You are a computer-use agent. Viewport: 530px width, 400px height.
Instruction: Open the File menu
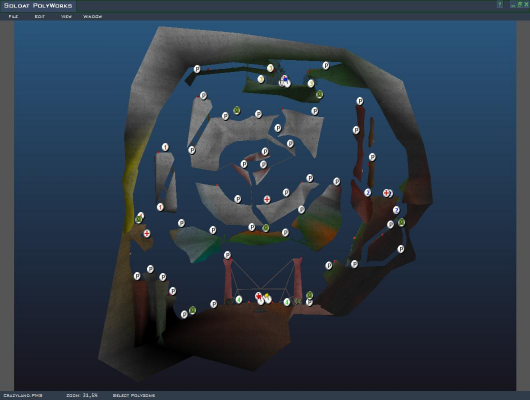(x=13, y=16)
